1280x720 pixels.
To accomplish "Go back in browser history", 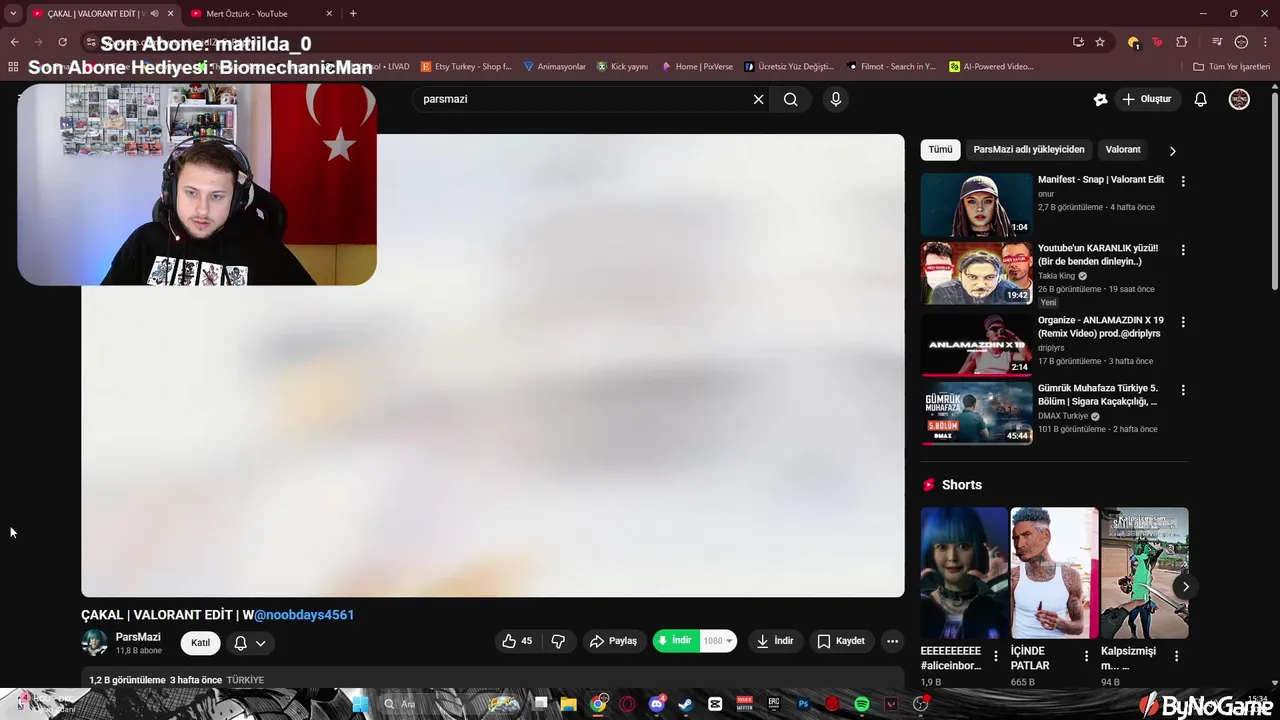I will click(14, 42).
